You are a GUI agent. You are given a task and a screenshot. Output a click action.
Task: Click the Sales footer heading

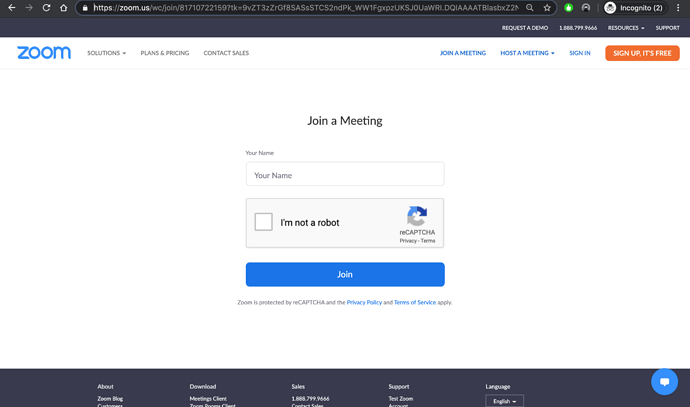click(x=298, y=386)
